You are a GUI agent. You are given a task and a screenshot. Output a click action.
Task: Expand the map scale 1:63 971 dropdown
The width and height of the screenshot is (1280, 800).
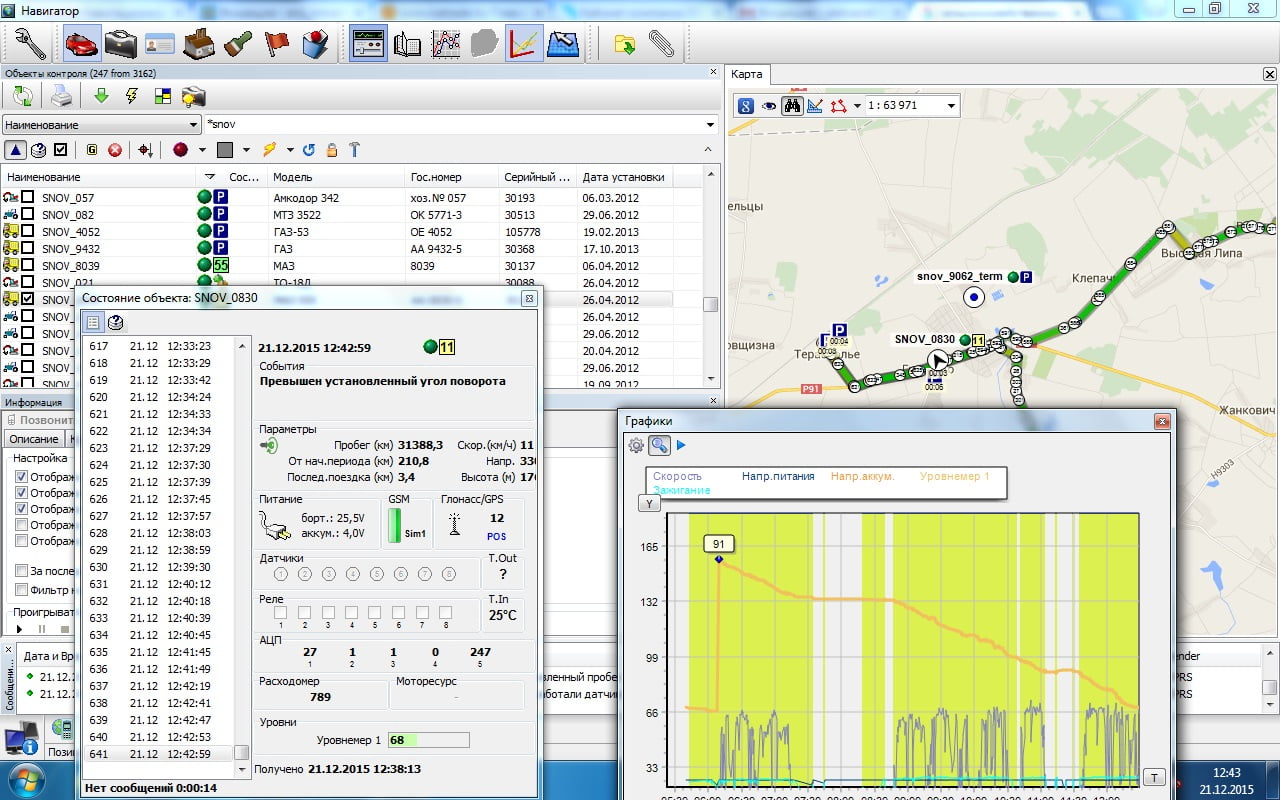point(951,105)
